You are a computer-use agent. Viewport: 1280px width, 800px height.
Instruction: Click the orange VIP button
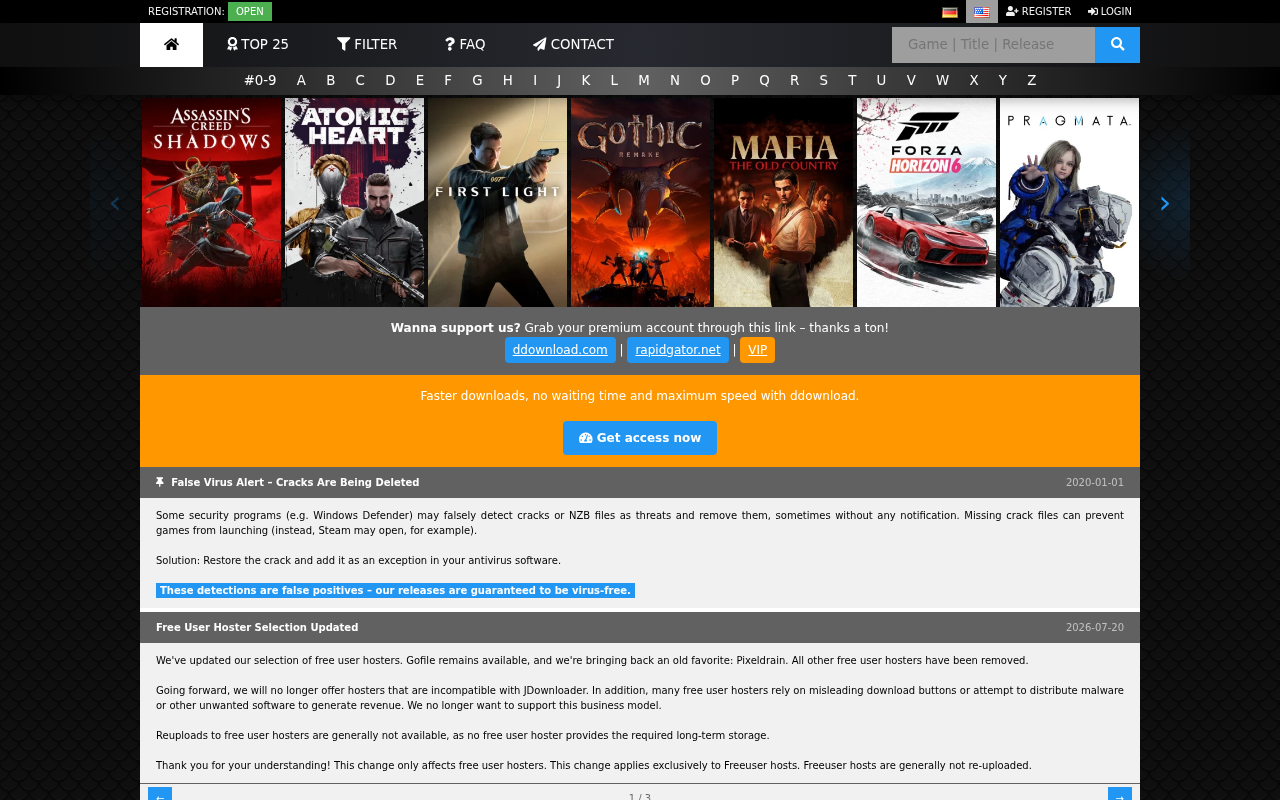(757, 350)
